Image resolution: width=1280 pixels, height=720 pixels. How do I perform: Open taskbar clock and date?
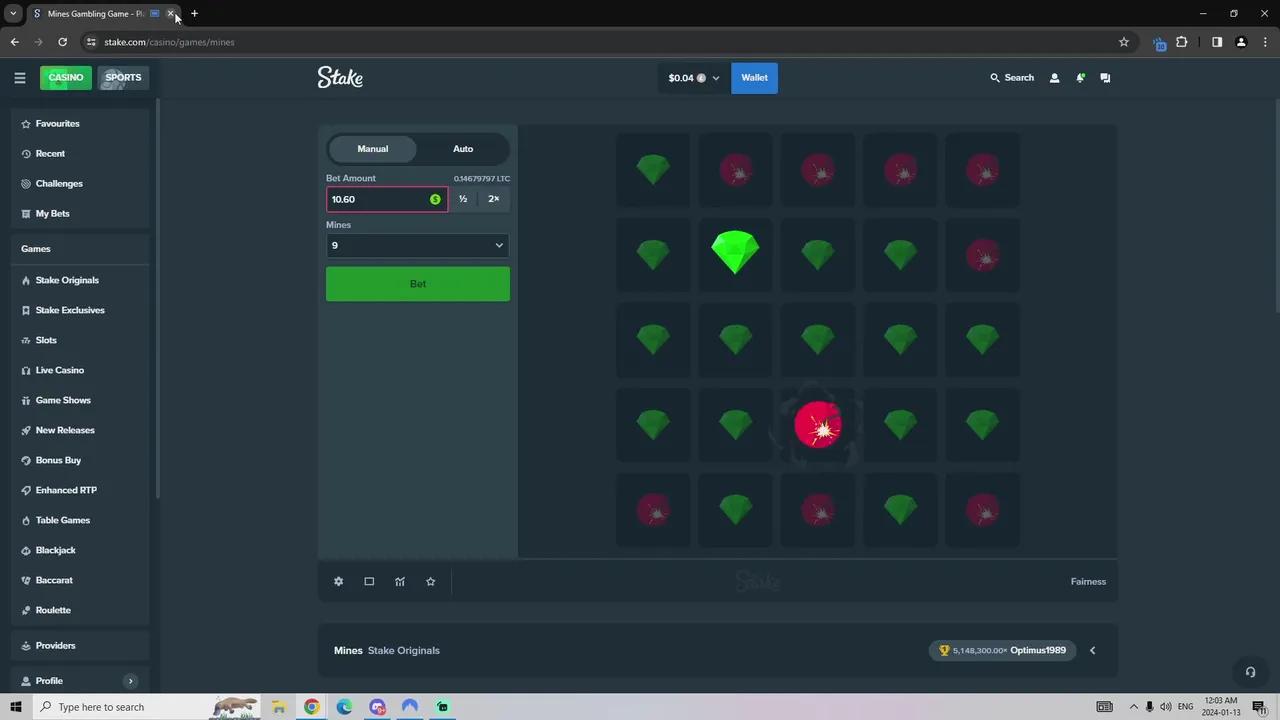click(1220, 707)
